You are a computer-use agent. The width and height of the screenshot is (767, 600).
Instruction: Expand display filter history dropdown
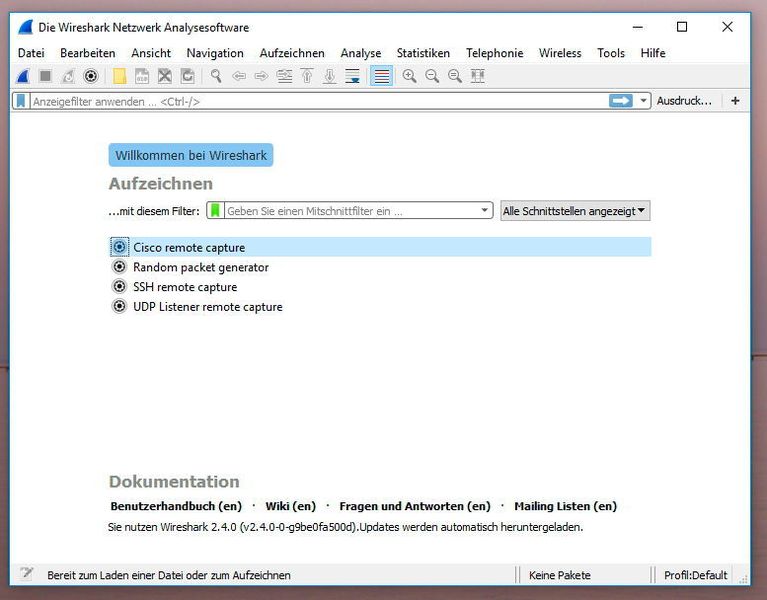coord(643,101)
